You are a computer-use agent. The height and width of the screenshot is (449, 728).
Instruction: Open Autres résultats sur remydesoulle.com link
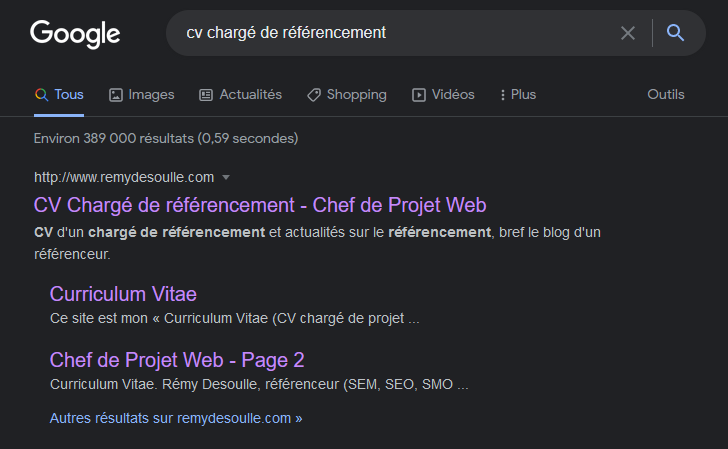coord(176,418)
